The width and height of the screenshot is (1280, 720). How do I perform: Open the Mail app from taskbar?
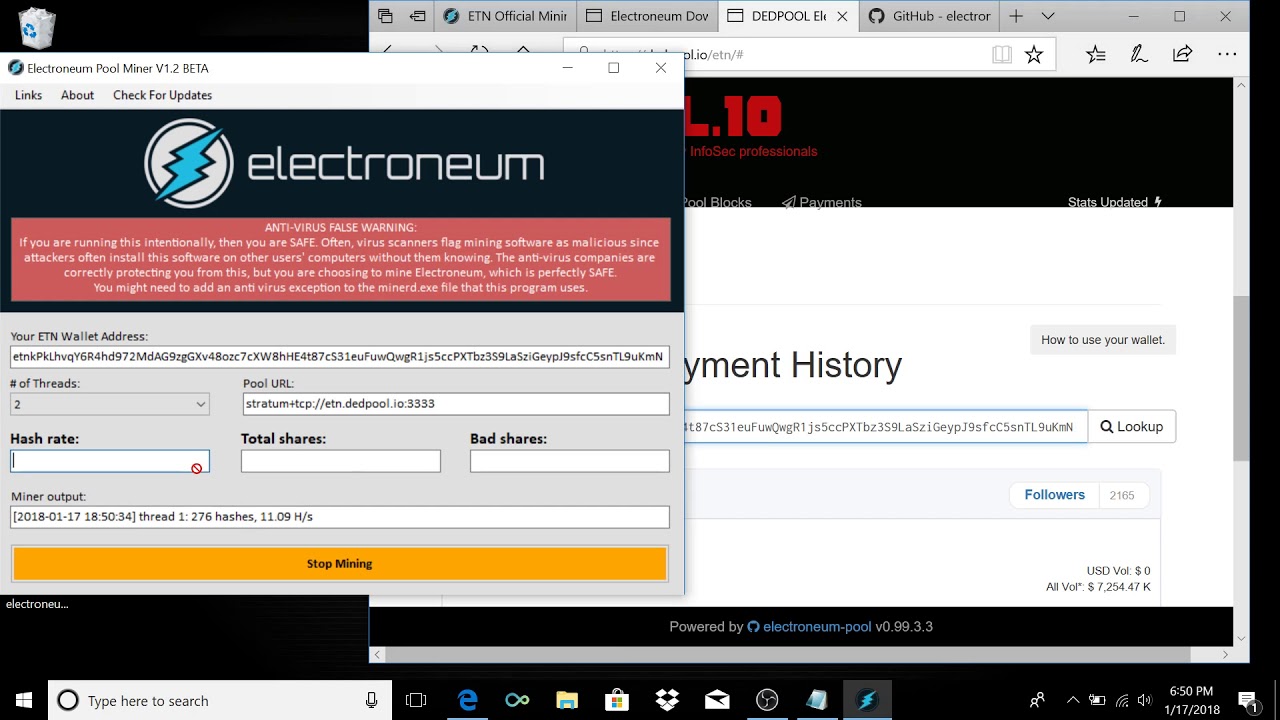click(717, 701)
